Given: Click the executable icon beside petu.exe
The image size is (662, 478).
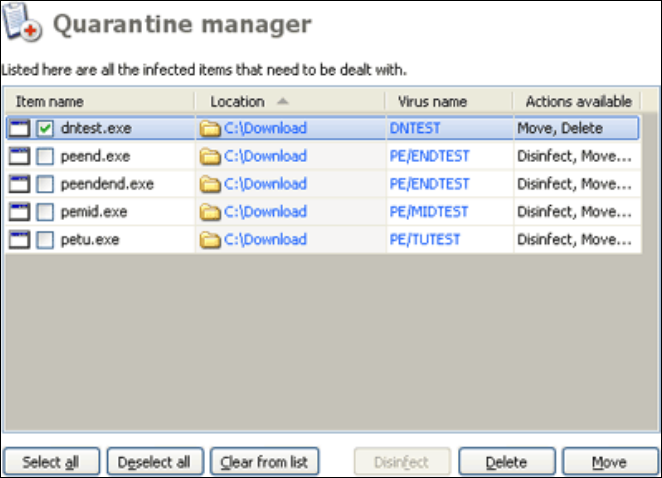Looking at the screenshot, I should (20, 240).
